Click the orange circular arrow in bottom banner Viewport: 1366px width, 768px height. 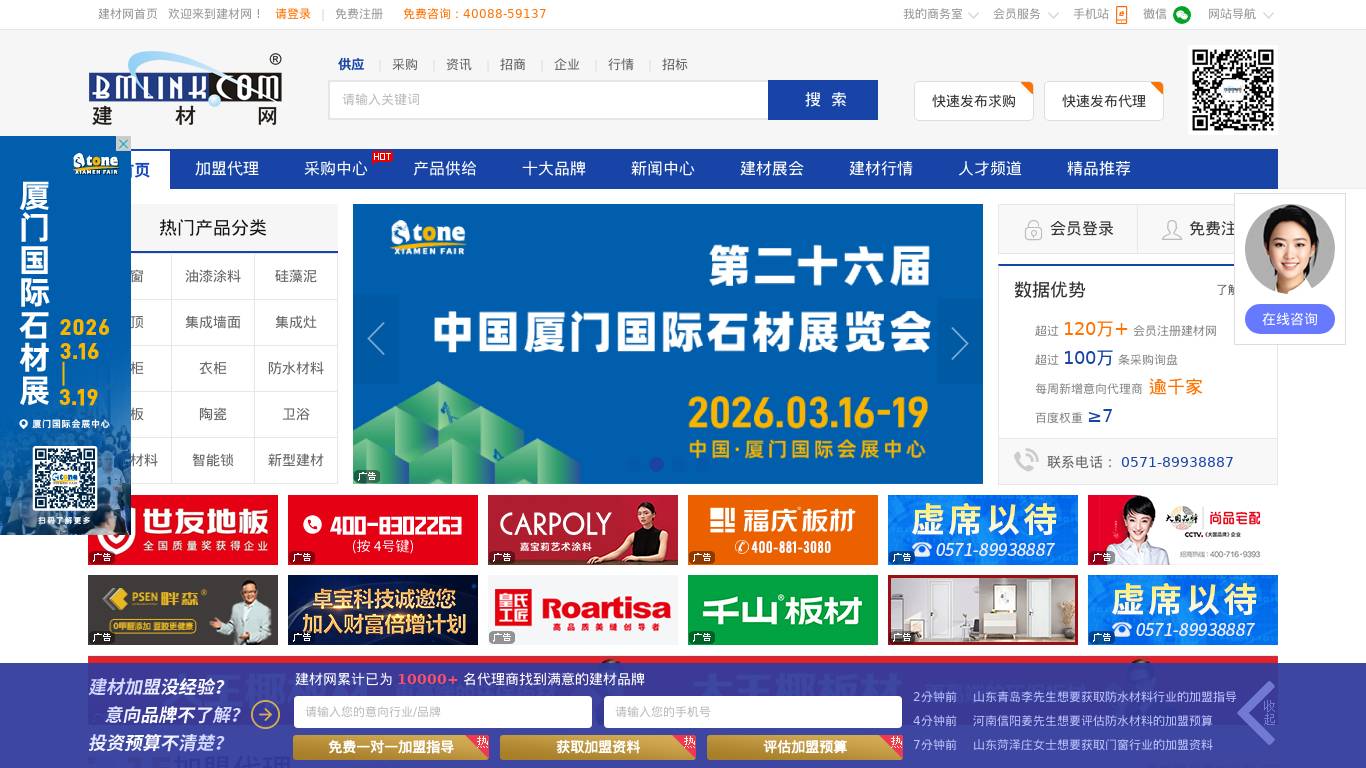(265, 715)
